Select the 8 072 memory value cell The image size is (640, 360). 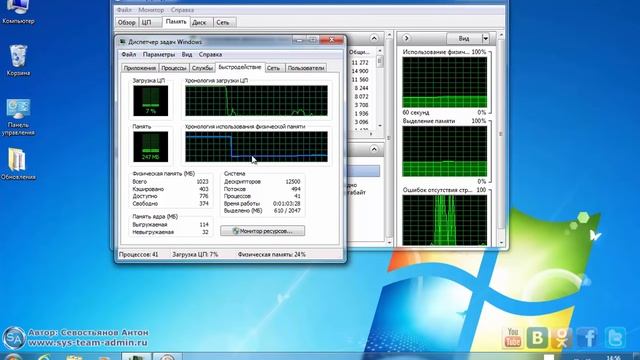pos(361,97)
